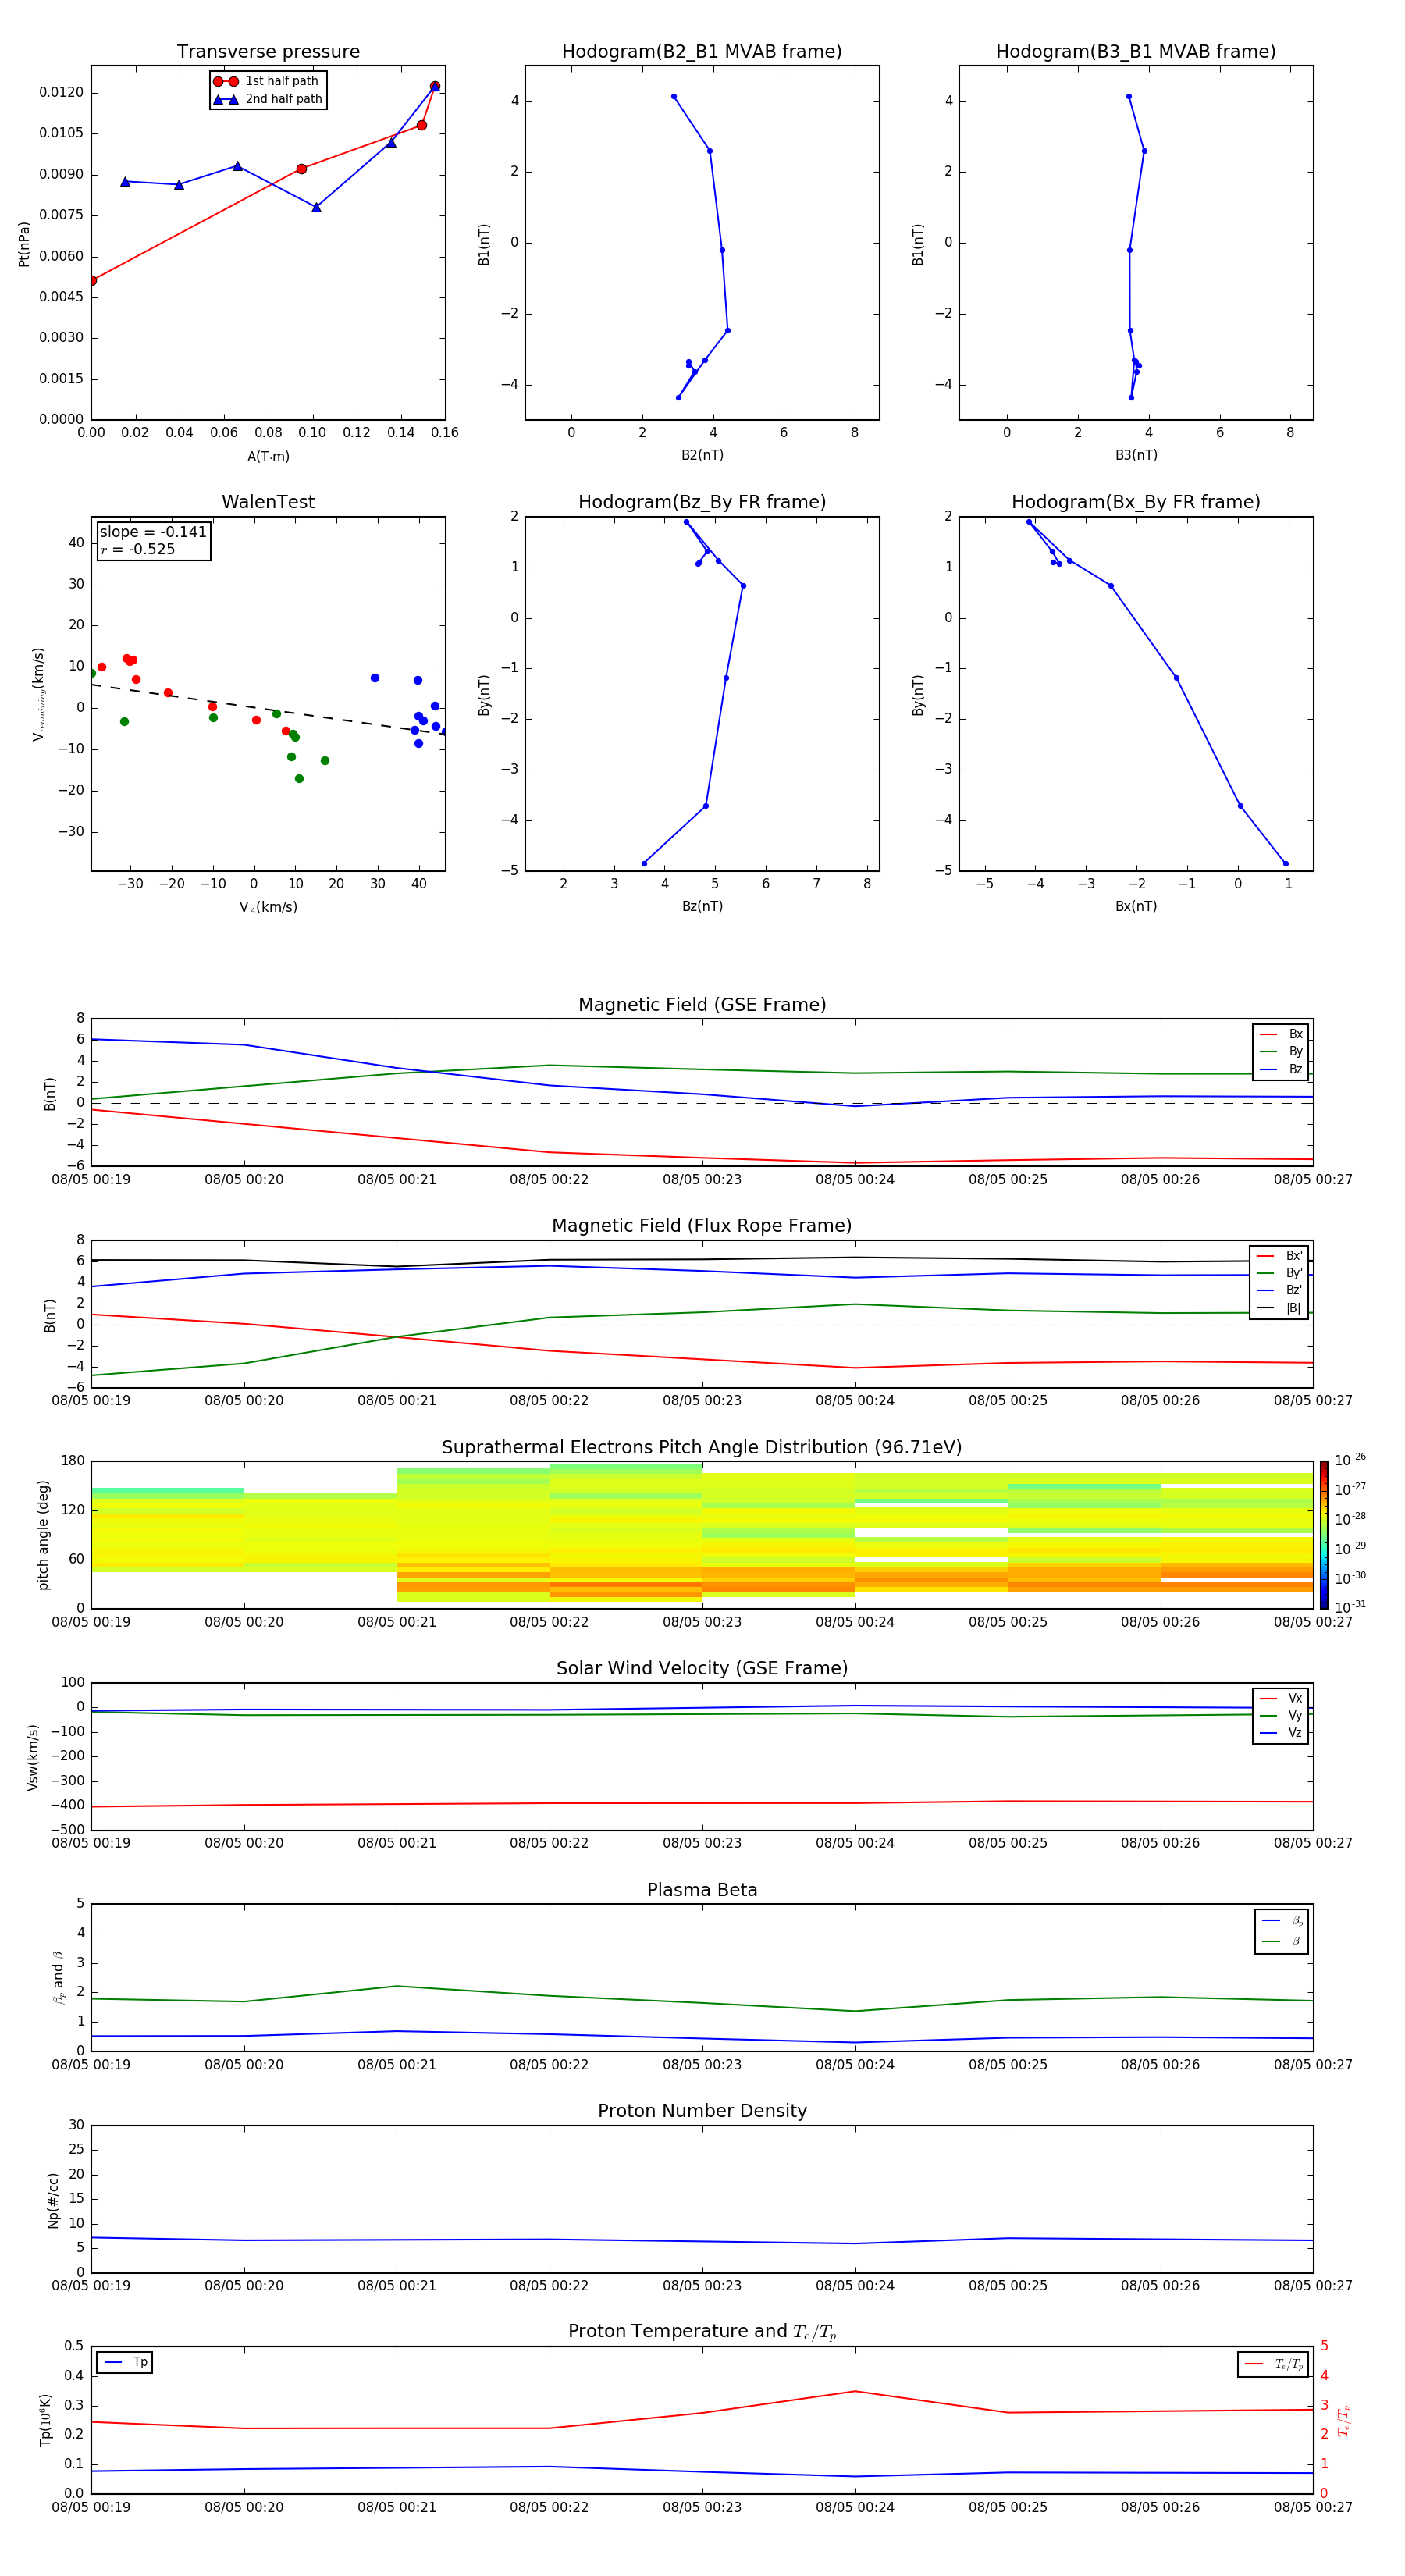1405x2576 pixels.
Task: Click the "A(T·m)" x-axis label
Action: pyautogui.click(x=268, y=456)
